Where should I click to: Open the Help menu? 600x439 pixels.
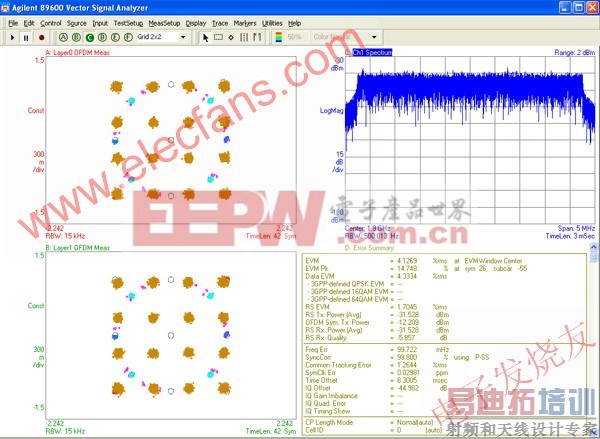[x=294, y=23]
